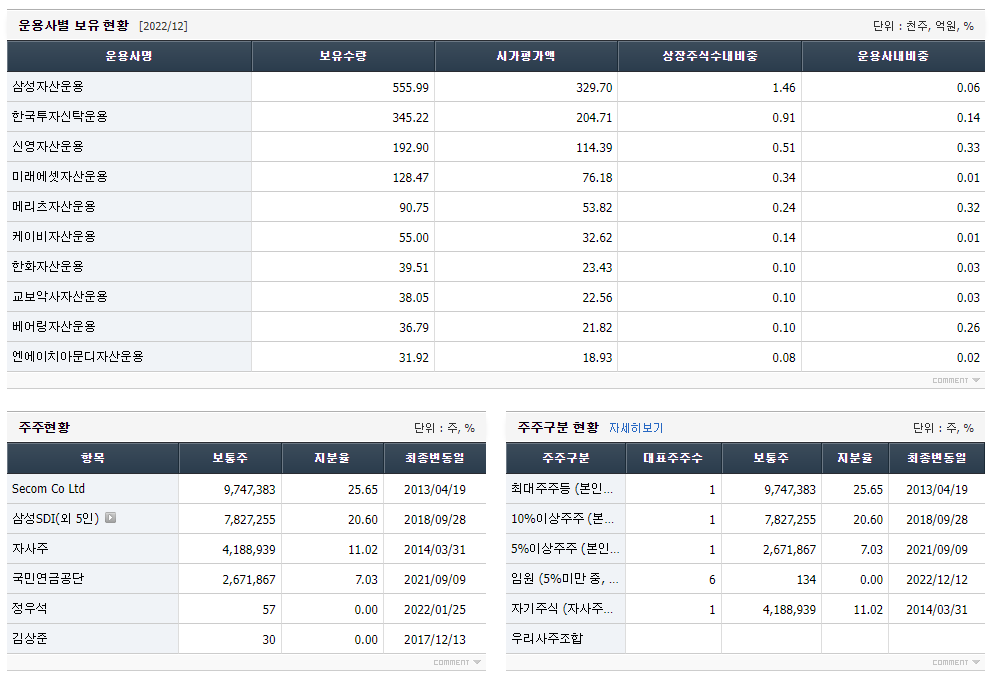The width and height of the screenshot is (992, 677).
Task: Click the 555.99 holding quantity value
Action: click(x=411, y=88)
